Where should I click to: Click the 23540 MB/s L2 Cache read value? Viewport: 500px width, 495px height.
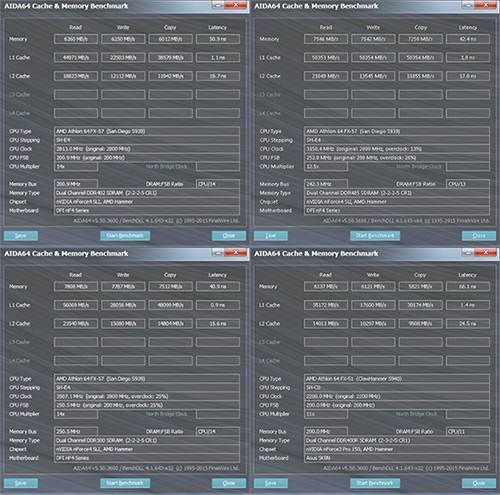click(x=76, y=323)
